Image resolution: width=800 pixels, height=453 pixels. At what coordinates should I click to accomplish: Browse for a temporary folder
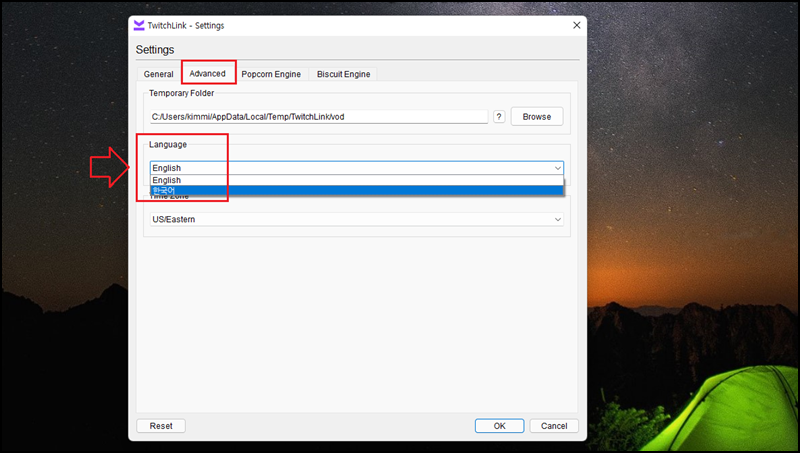(x=537, y=117)
